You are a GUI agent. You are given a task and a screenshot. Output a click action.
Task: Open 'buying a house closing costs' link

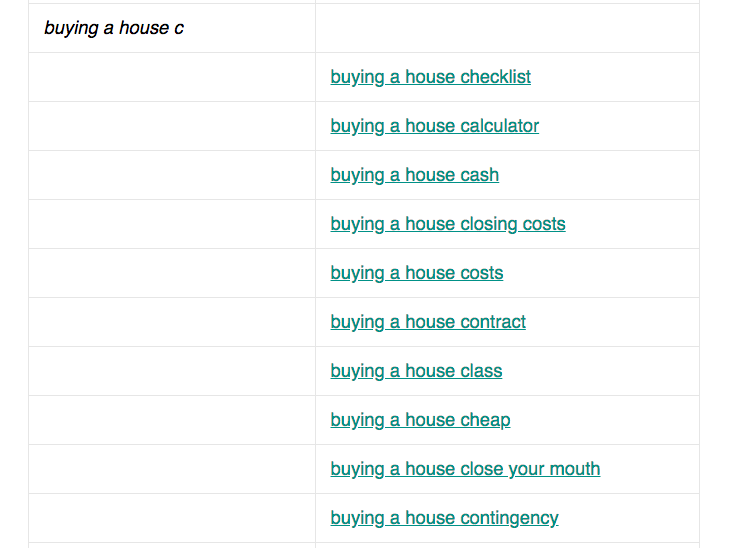pos(448,224)
